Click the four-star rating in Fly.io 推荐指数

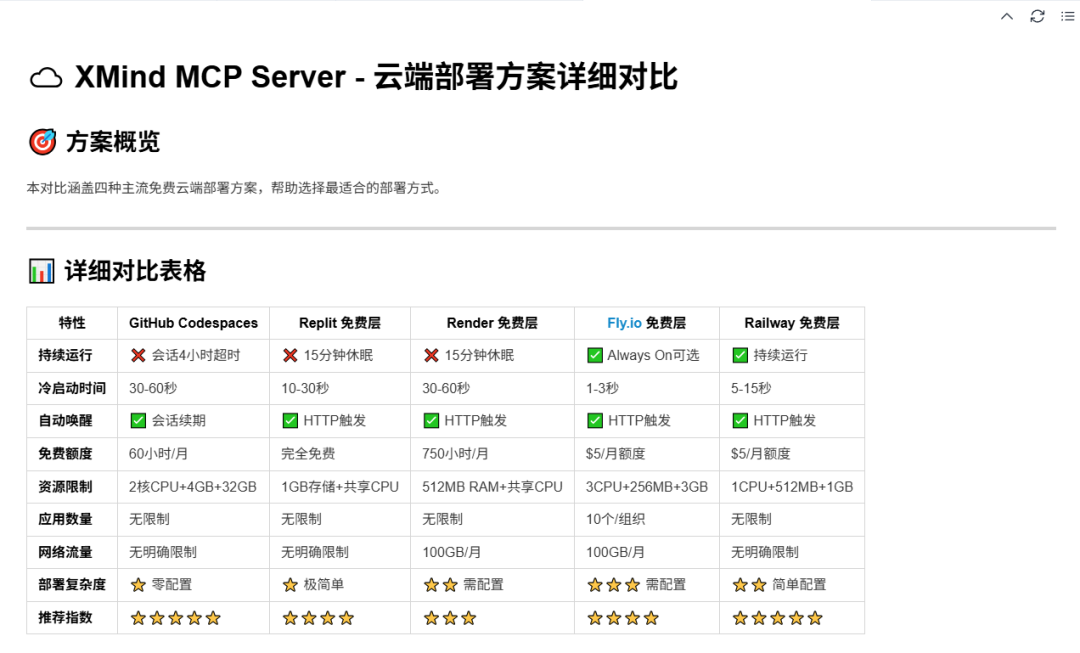pyautogui.click(x=623, y=618)
